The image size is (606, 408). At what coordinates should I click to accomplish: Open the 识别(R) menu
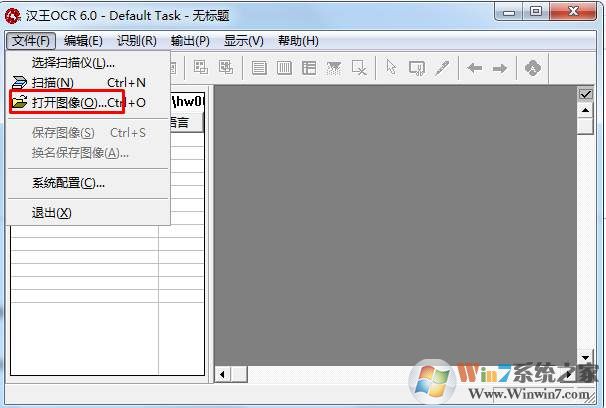click(137, 41)
